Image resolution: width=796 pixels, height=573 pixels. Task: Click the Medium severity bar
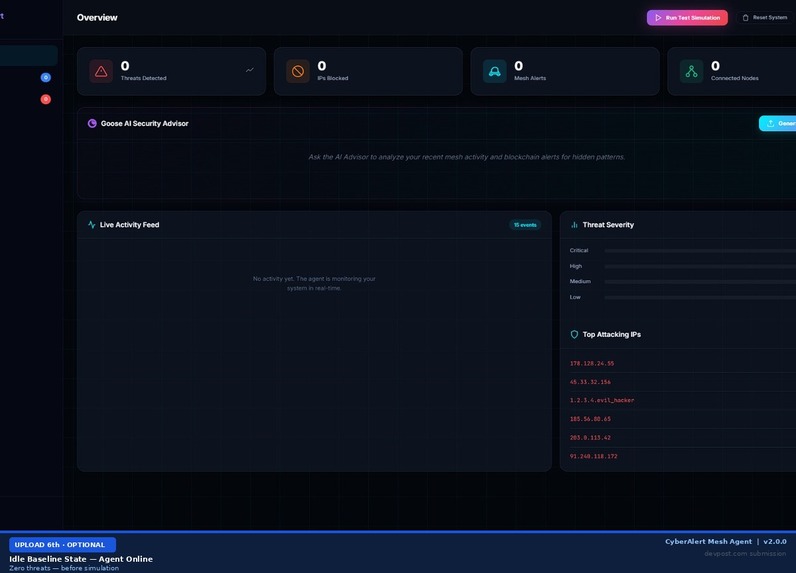point(700,282)
